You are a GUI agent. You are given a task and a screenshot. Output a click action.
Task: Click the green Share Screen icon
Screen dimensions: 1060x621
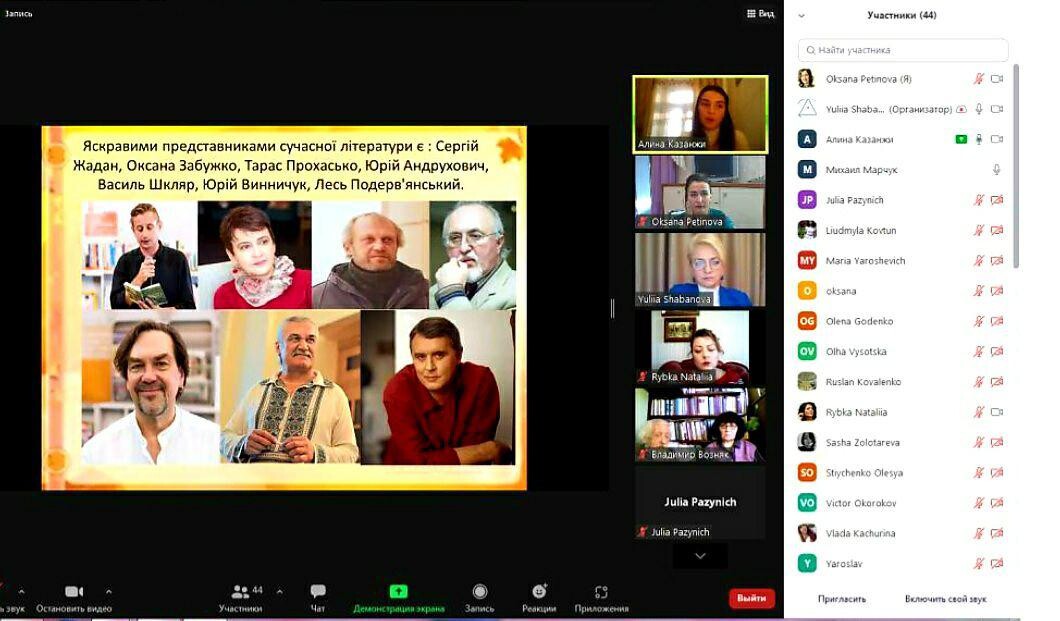[x=398, y=591]
